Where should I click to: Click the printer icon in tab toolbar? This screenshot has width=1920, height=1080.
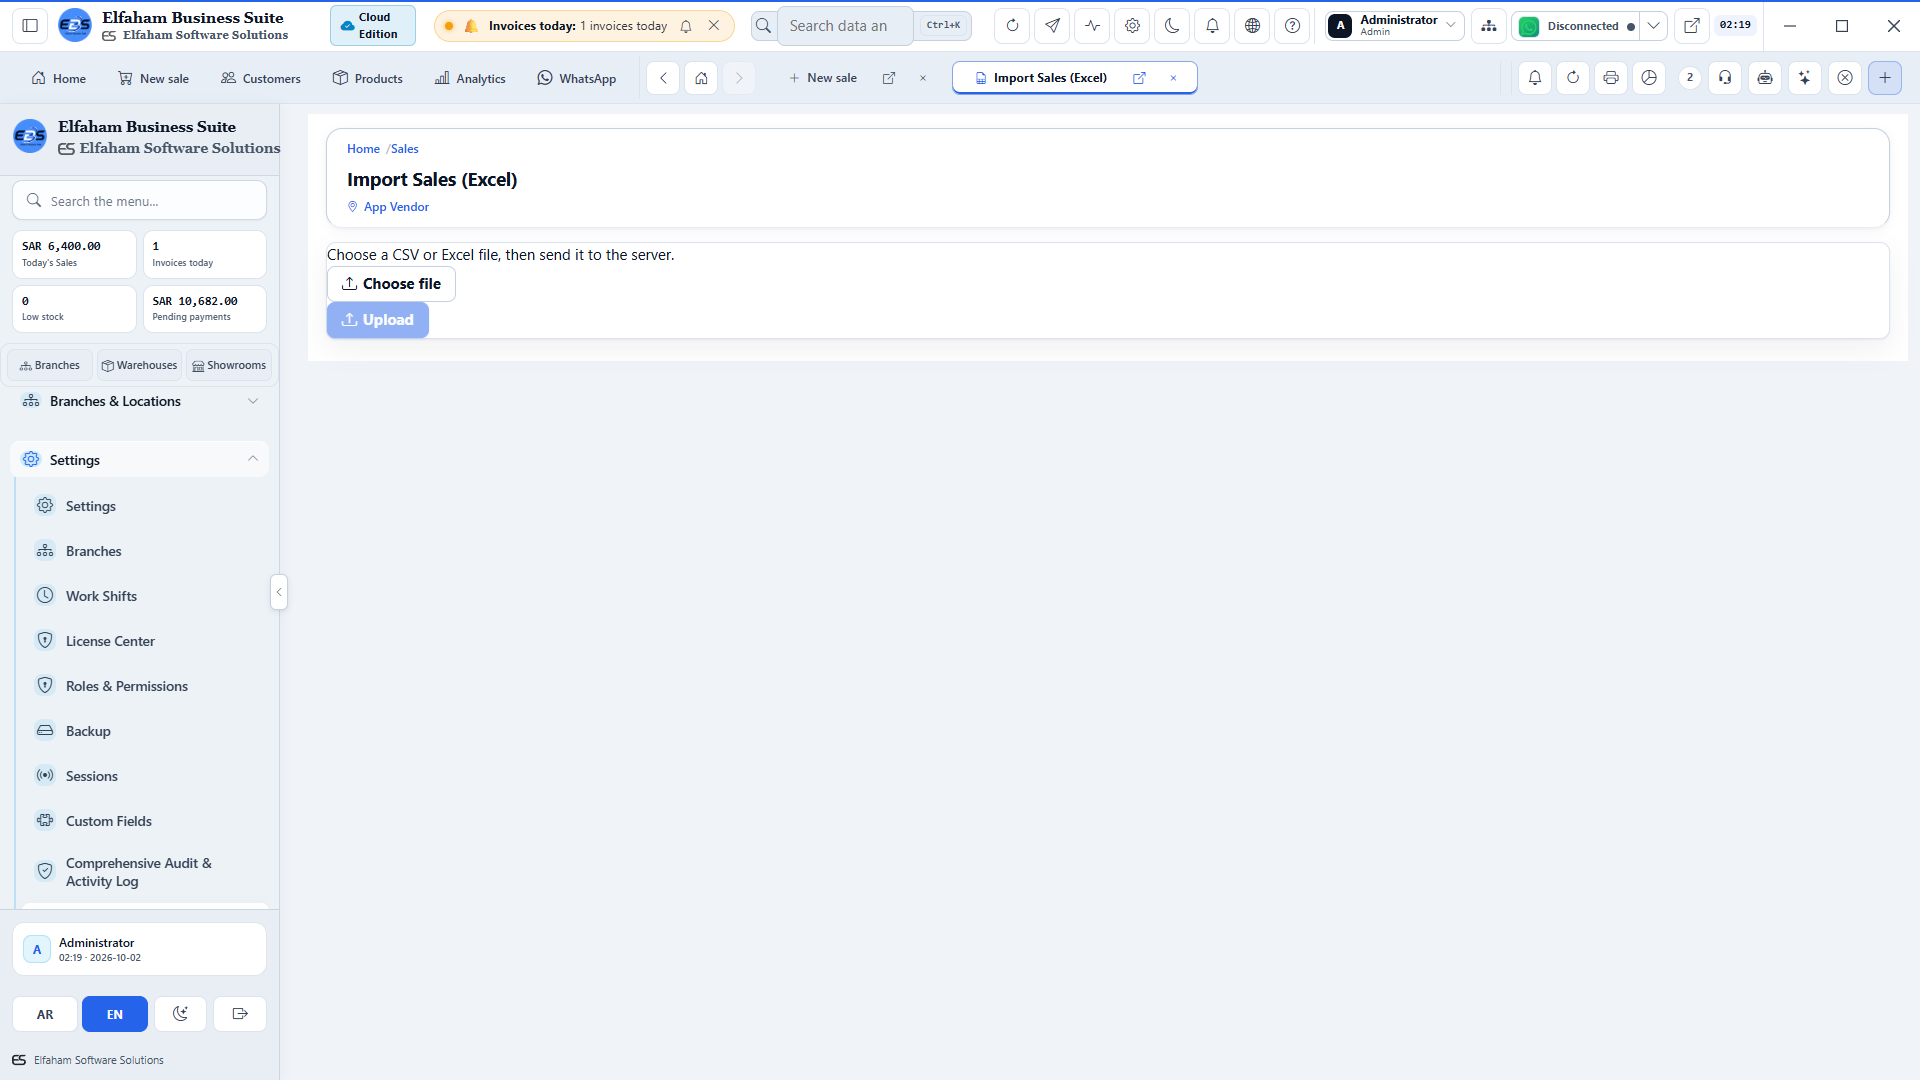click(1611, 78)
